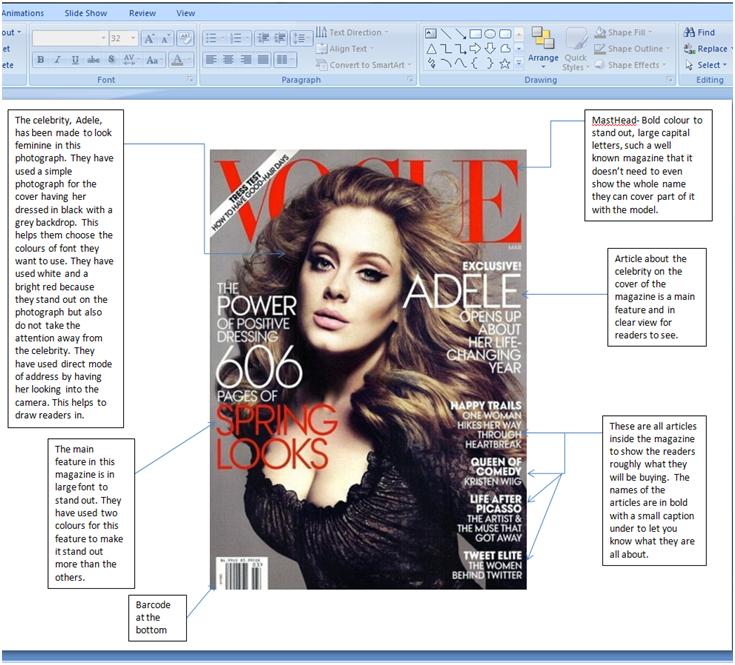Select the Oval shape
Image resolution: width=735 pixels, height=665 pixels.
pyautogui.click(x=490, y=33)
